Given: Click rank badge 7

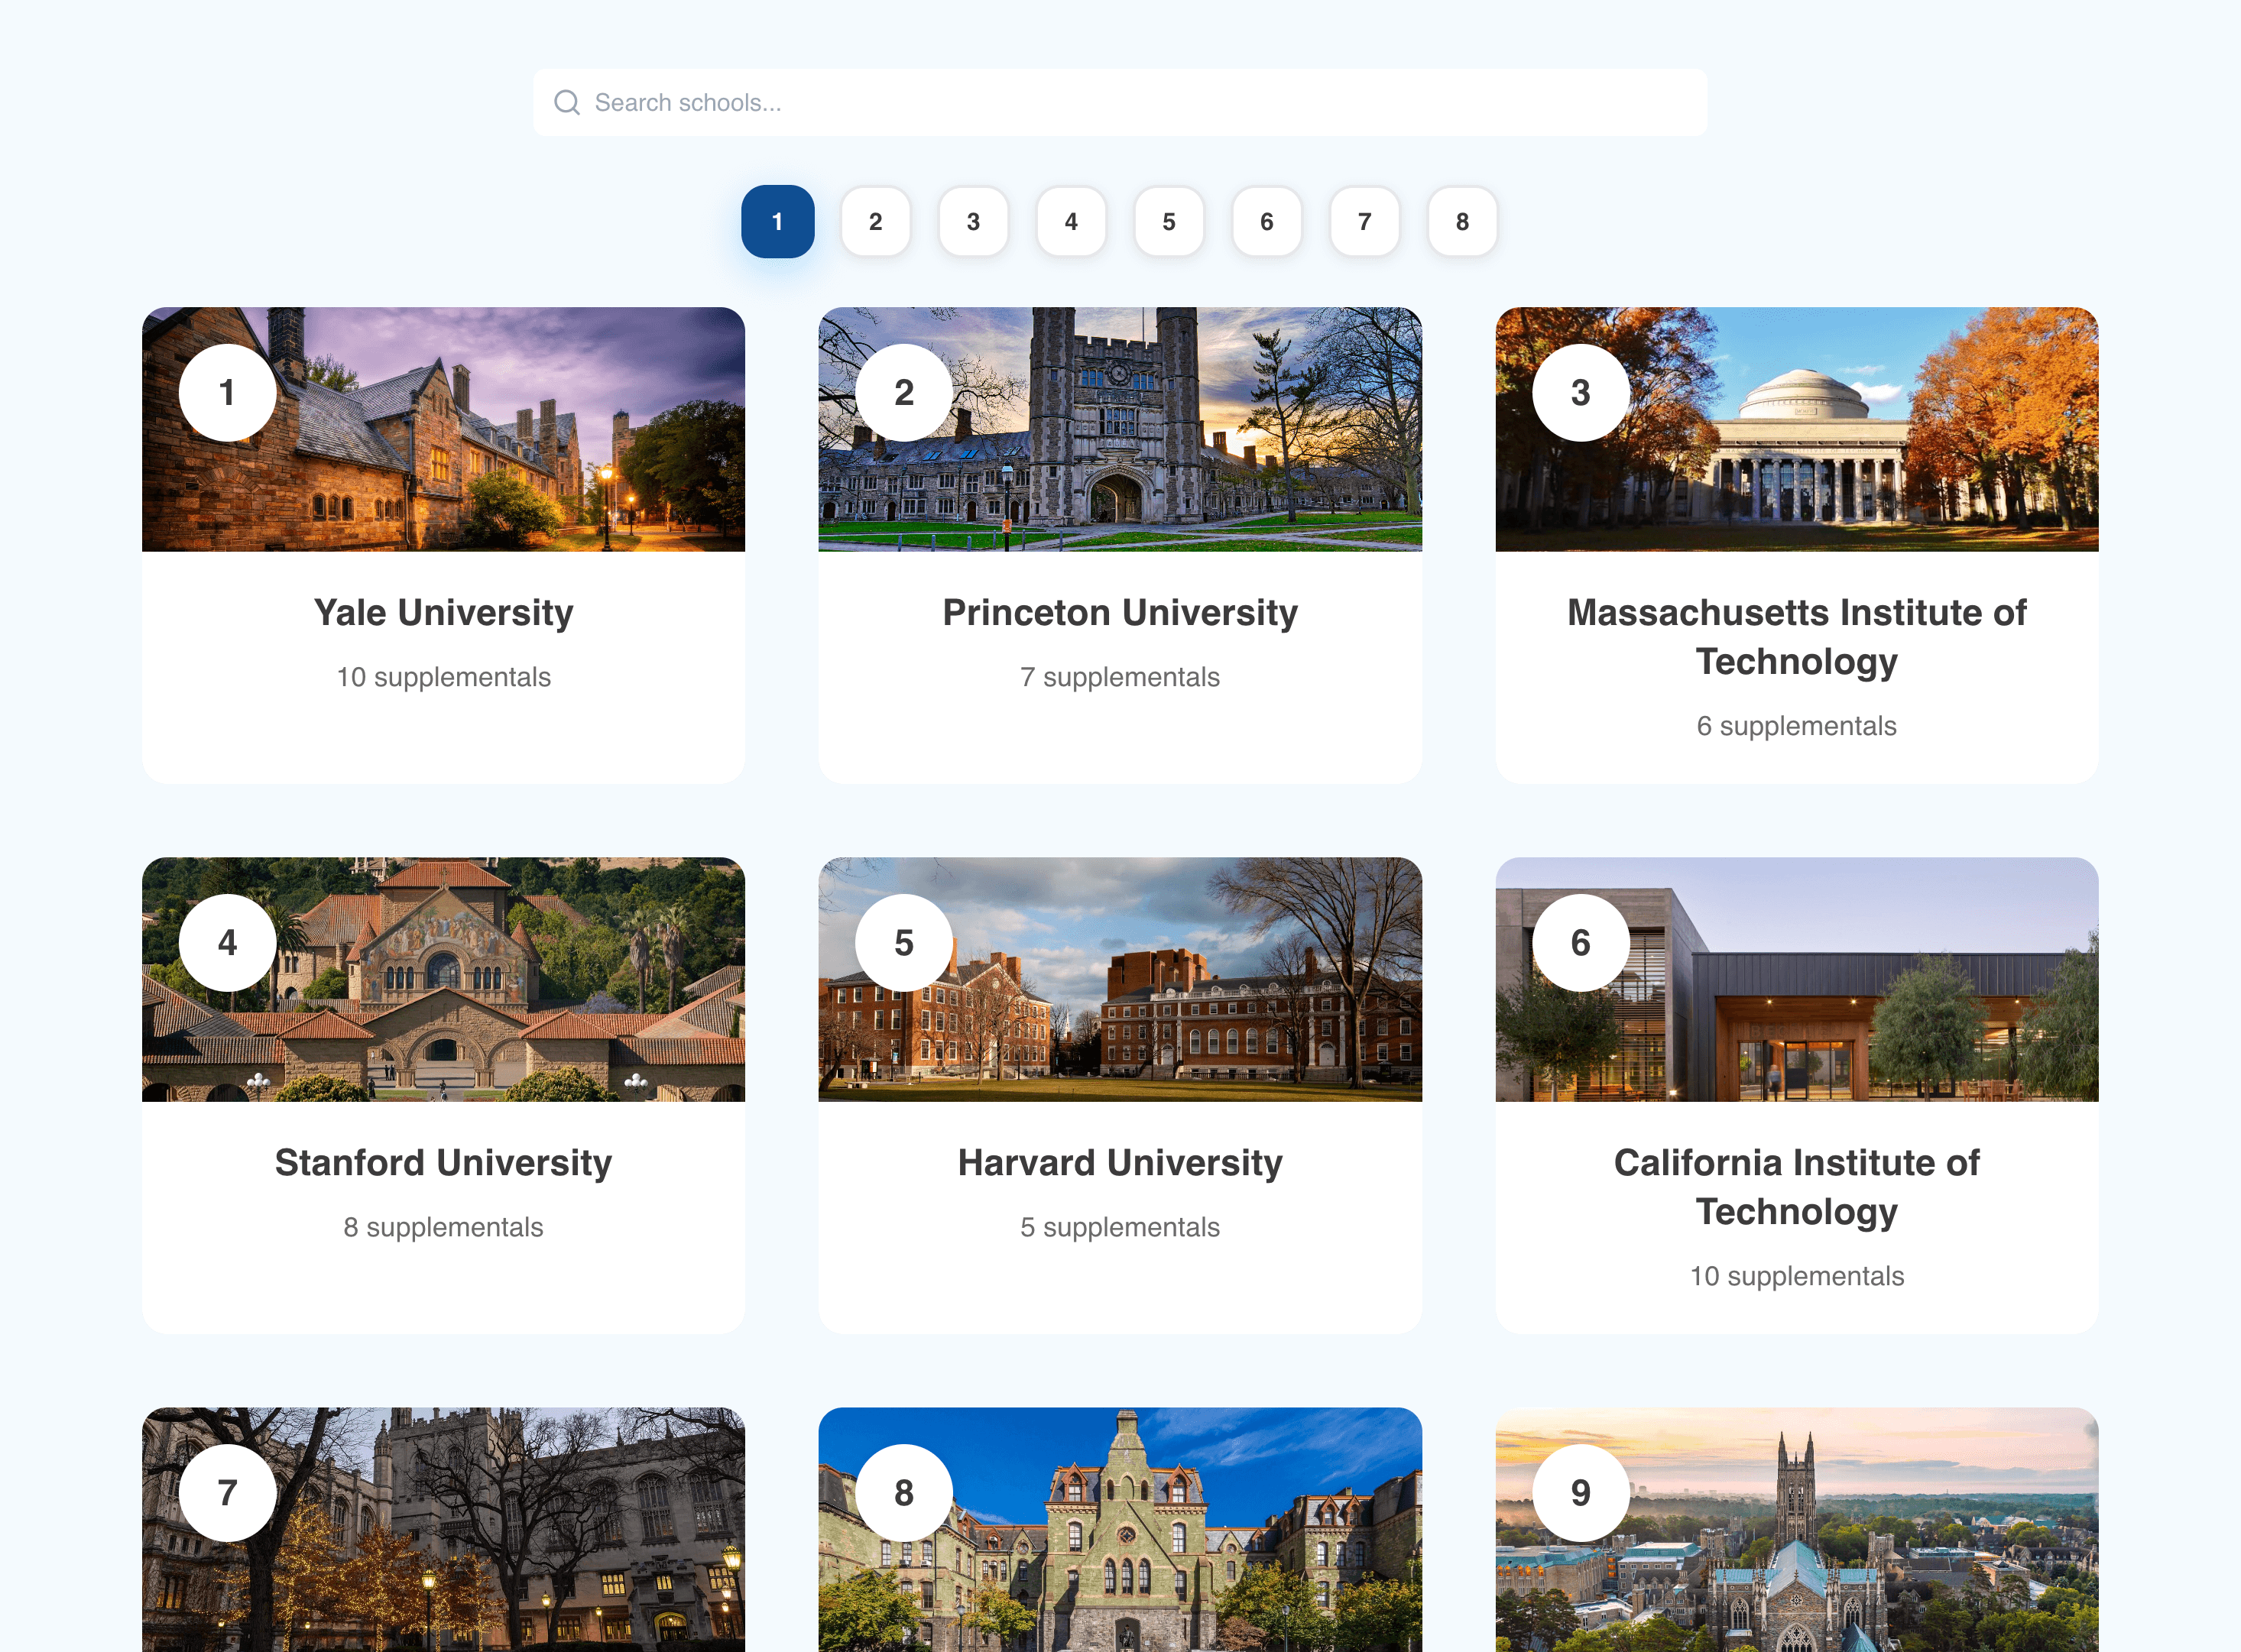Looking at the screenshot, I should [228, 1493].
